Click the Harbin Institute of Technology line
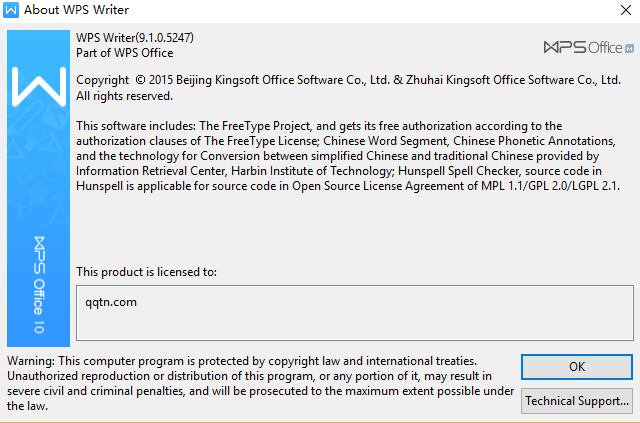The image size is (640, 423). tap(339, 171)
